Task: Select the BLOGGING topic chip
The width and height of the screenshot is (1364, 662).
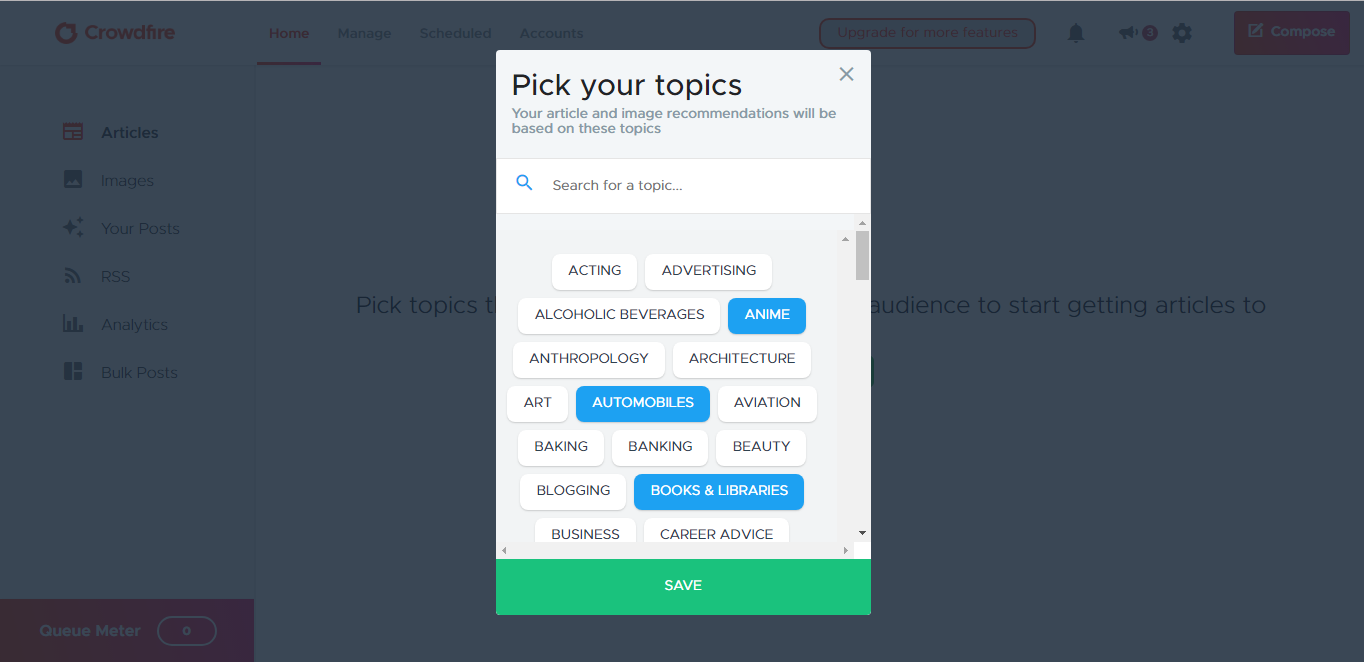Action: 573,491
